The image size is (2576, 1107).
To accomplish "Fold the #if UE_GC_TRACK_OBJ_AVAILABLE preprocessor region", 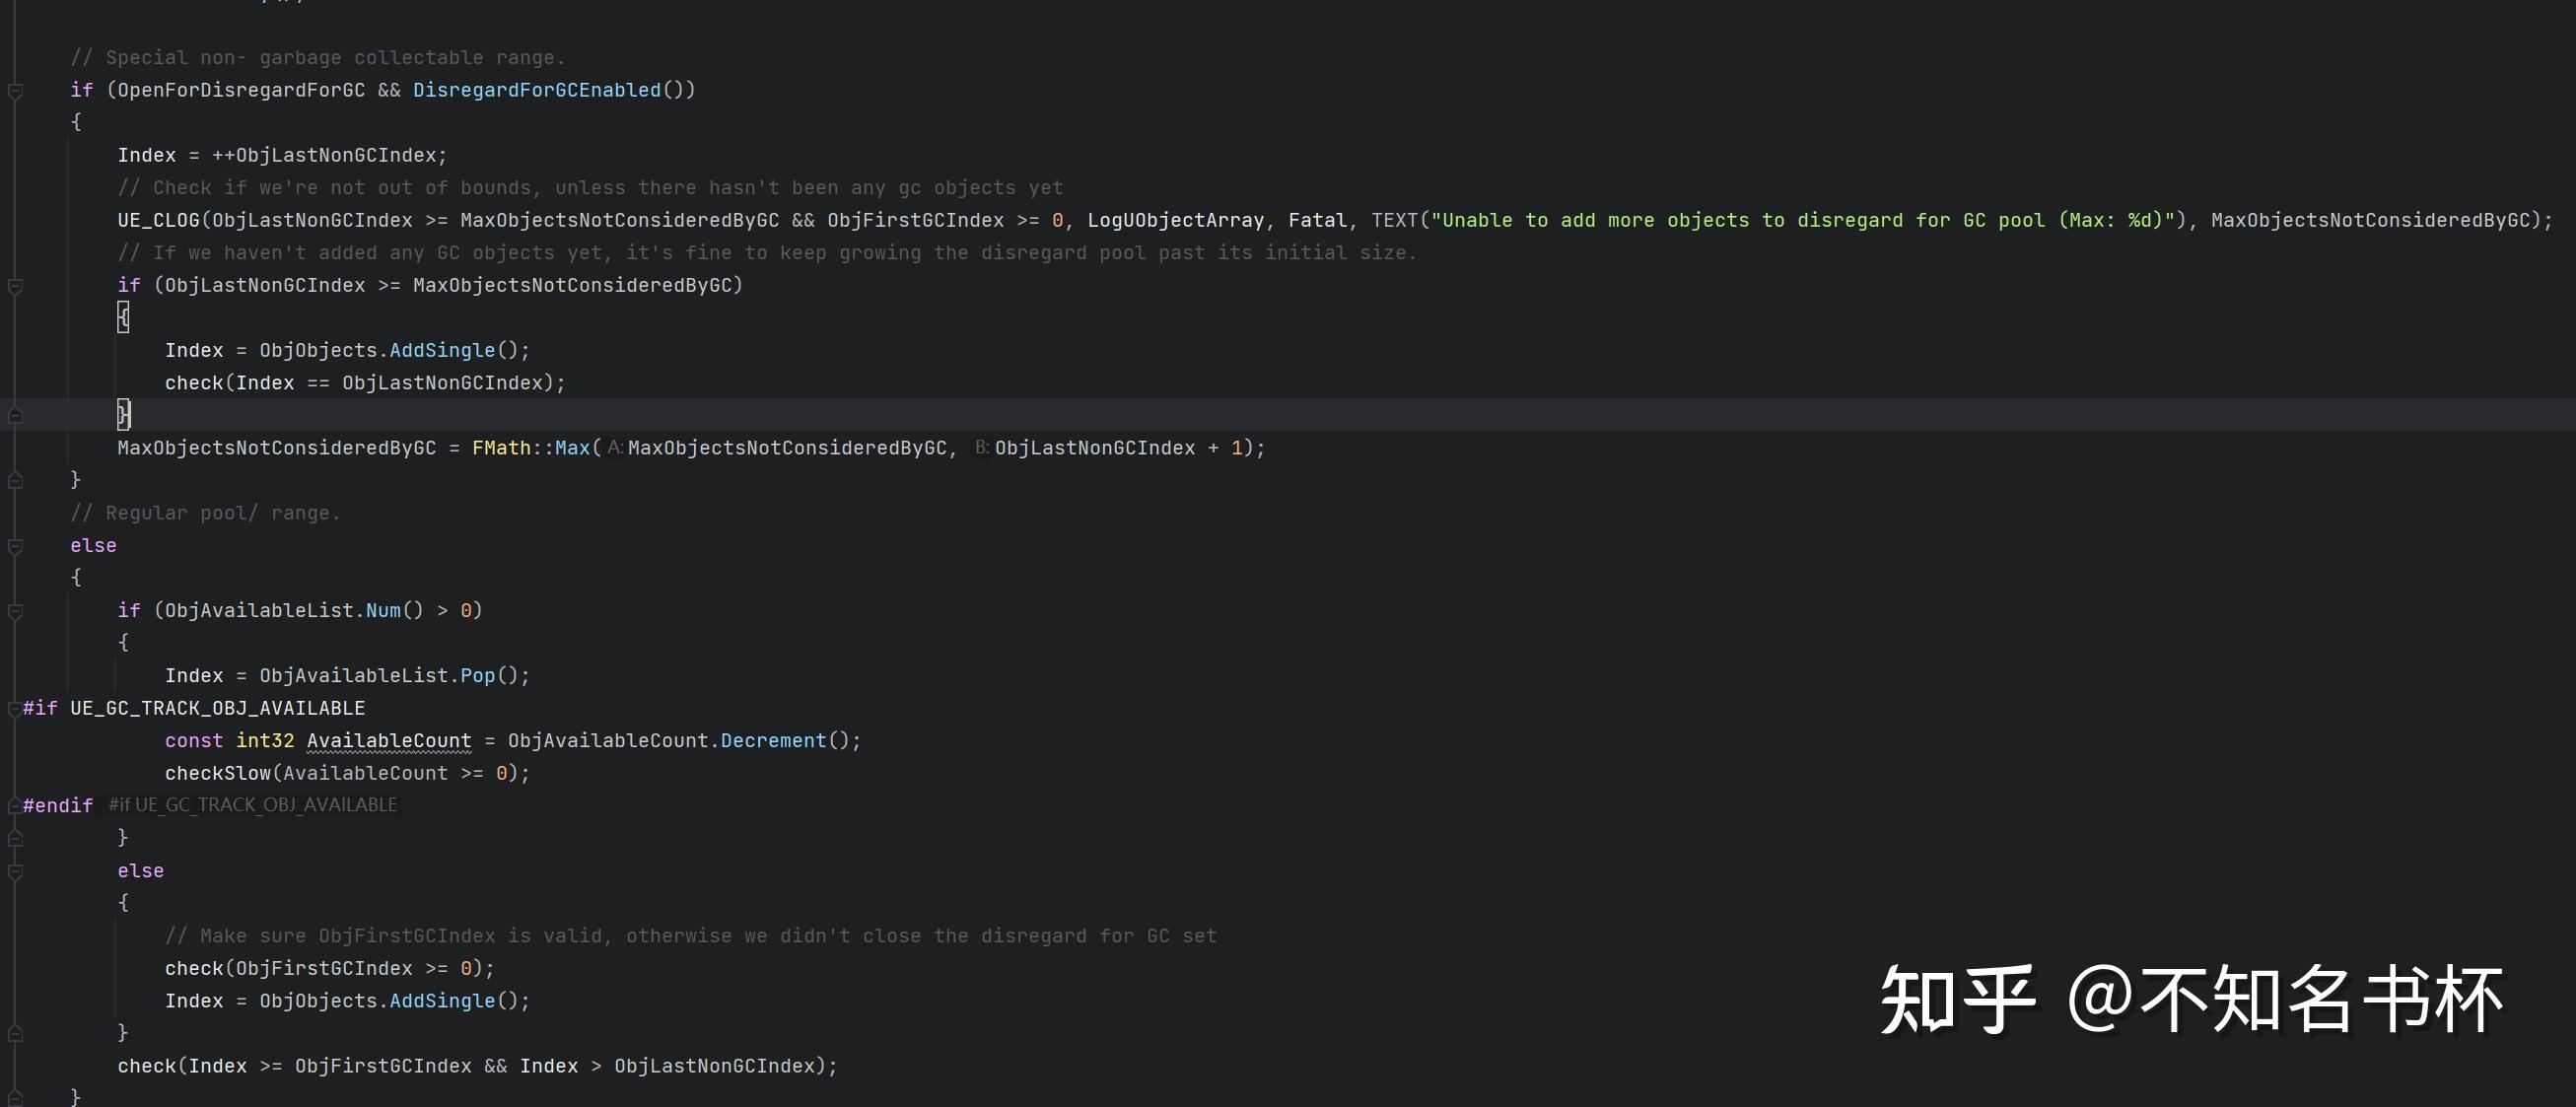I will pos(15,708).
